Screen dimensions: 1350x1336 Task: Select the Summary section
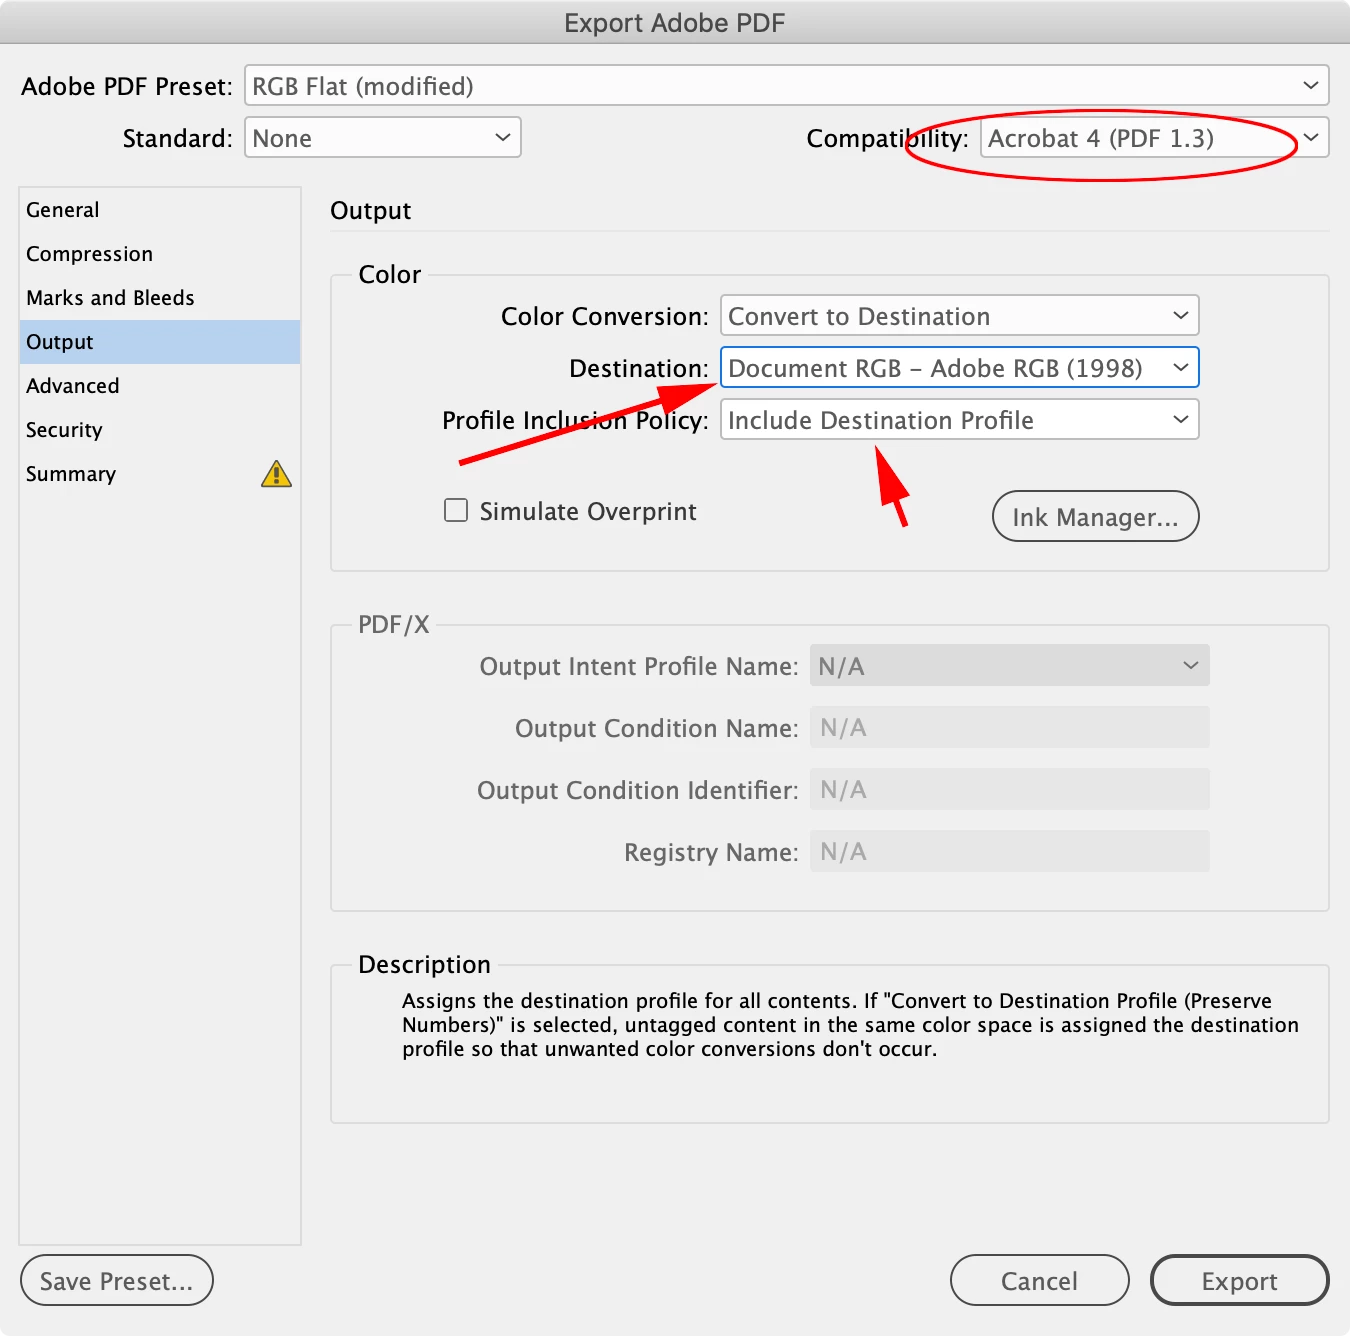[x=160, y=474]
